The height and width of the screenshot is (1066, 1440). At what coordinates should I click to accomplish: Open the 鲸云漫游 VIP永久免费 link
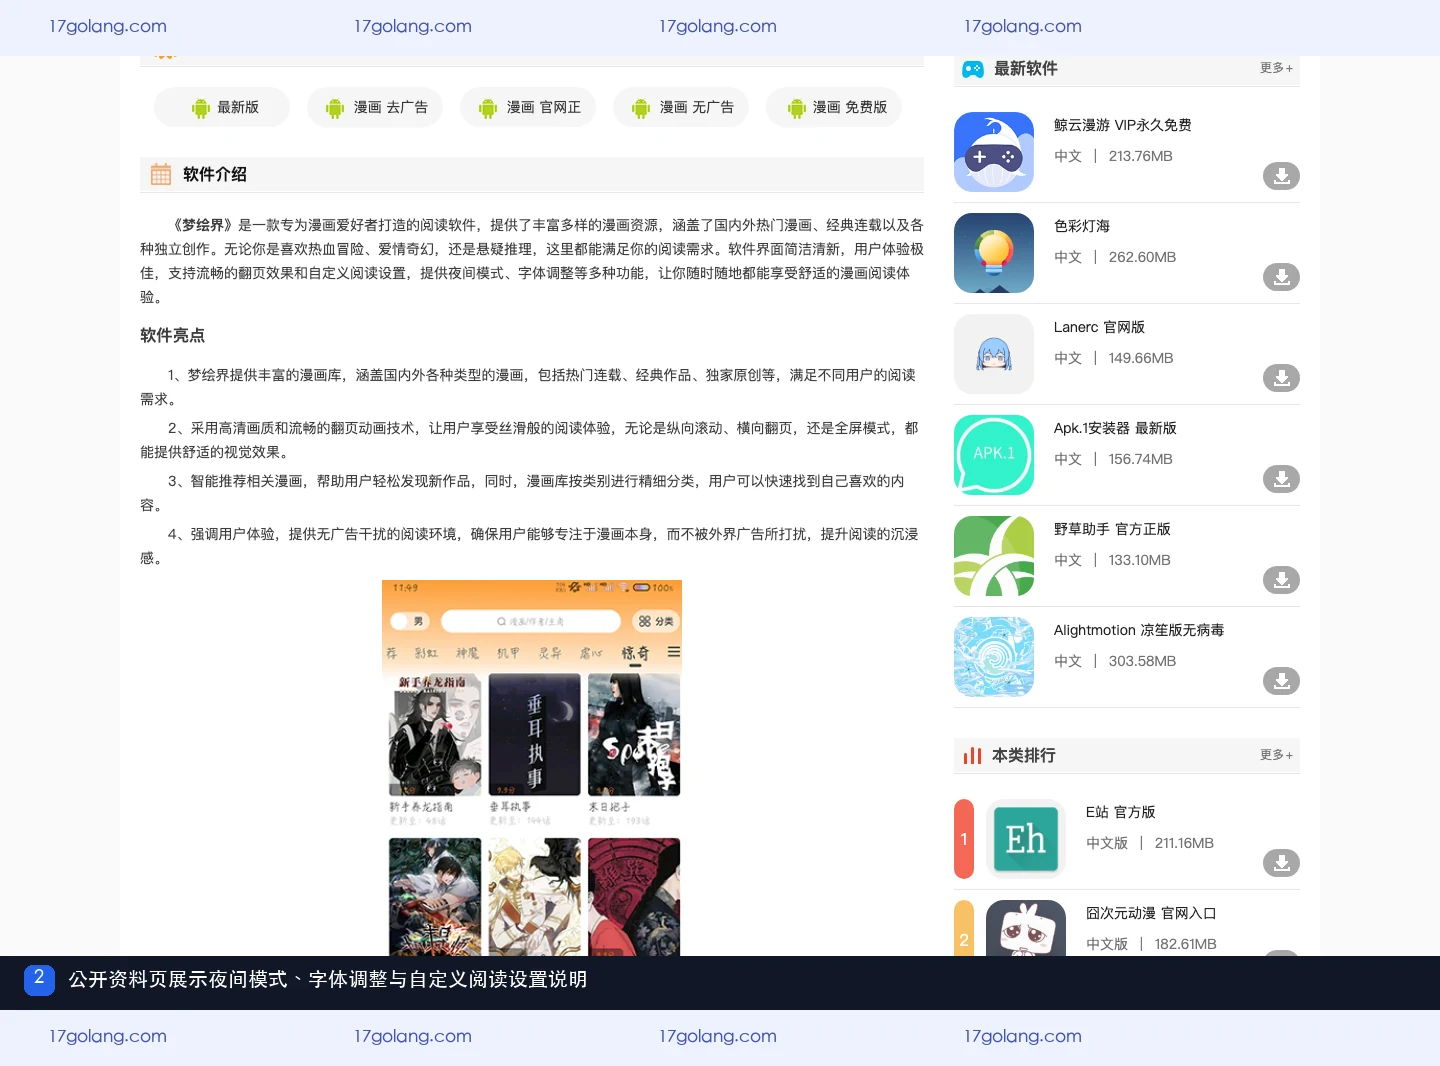click(x=1122, y=125)
